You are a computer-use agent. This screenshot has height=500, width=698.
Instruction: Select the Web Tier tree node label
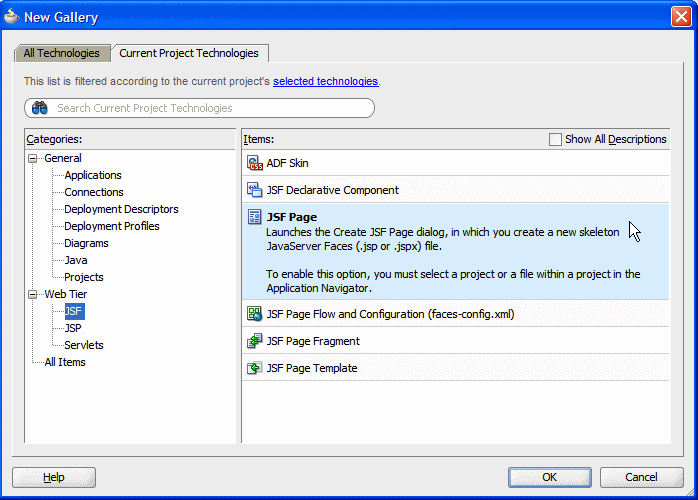pyautogui.click(x=66, y=294)
